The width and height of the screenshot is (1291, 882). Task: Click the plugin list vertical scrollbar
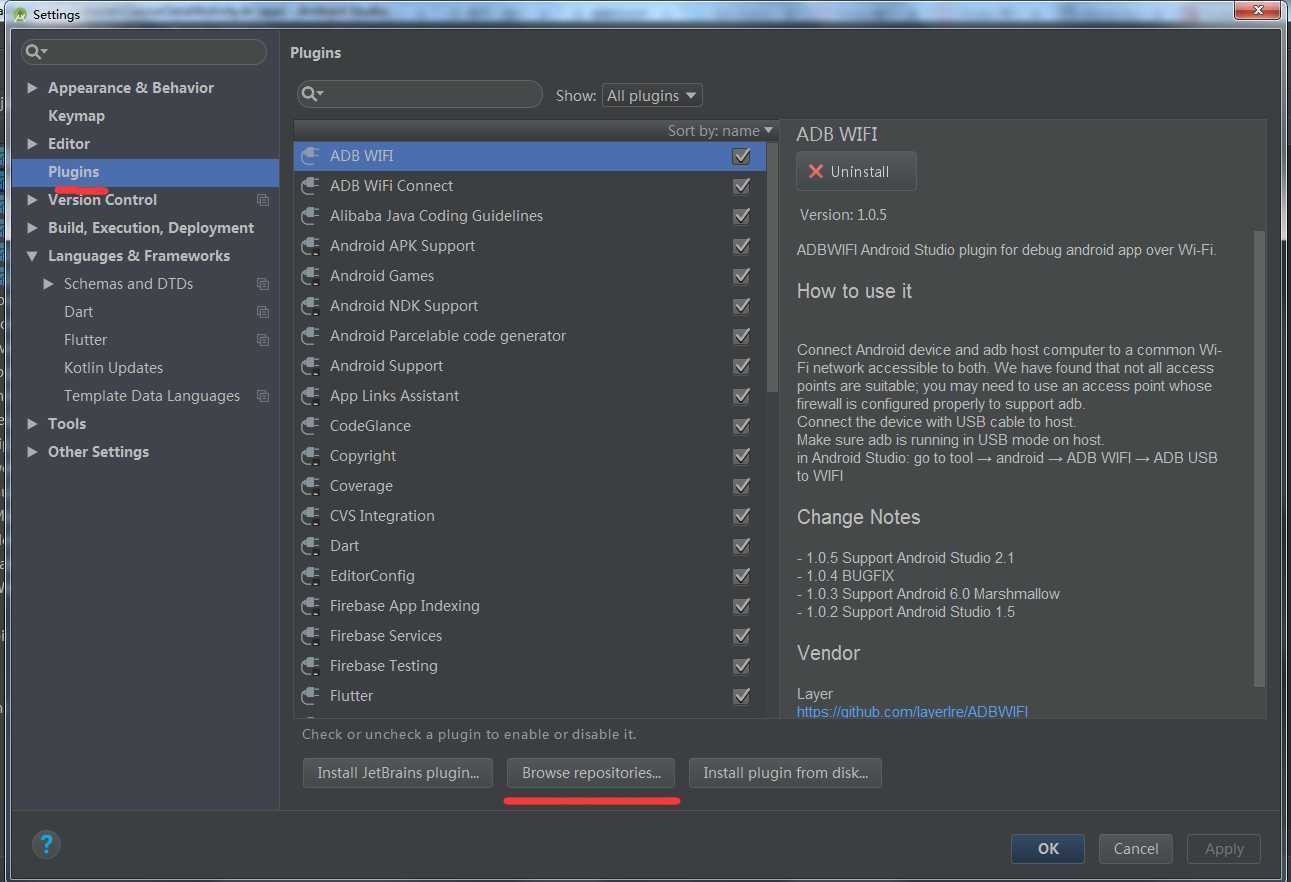(x=772, y=267)
